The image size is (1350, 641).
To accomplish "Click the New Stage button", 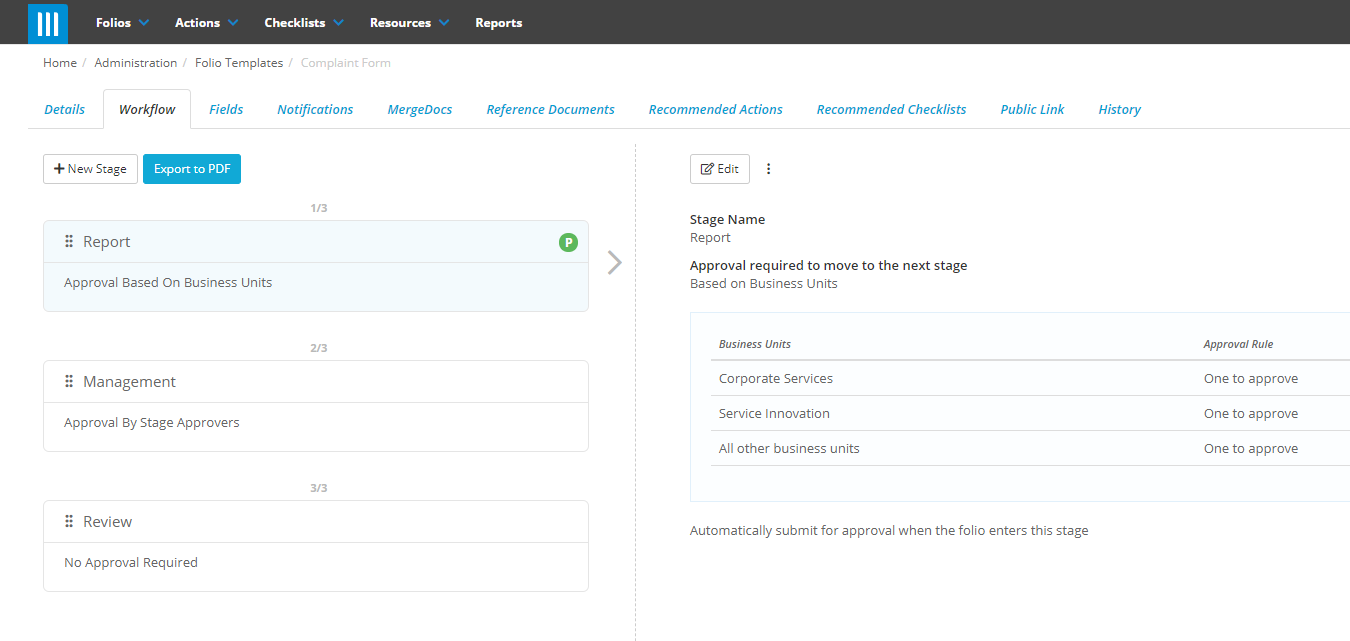I will 90,168.
